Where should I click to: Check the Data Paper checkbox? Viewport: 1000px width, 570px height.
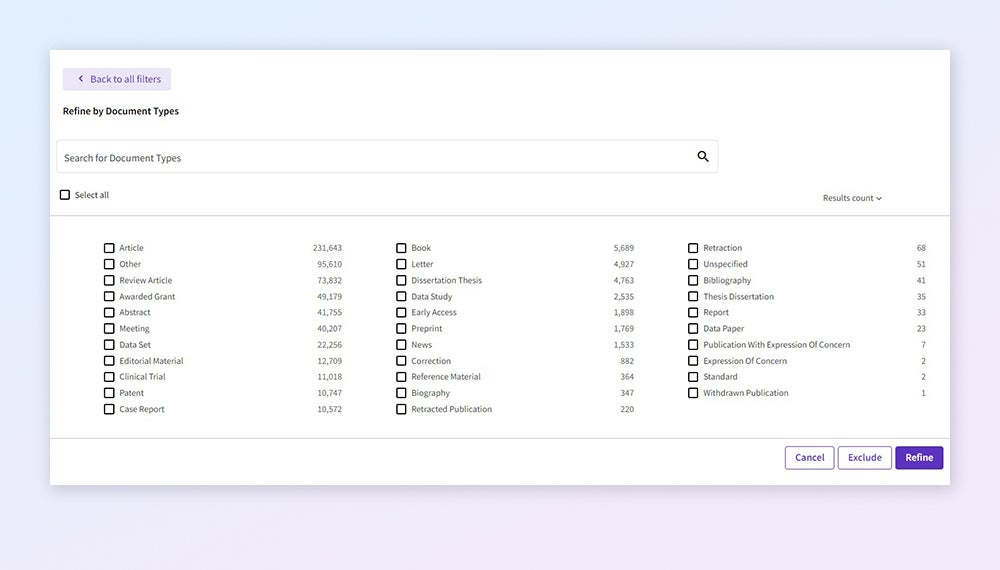click(693, 329)
